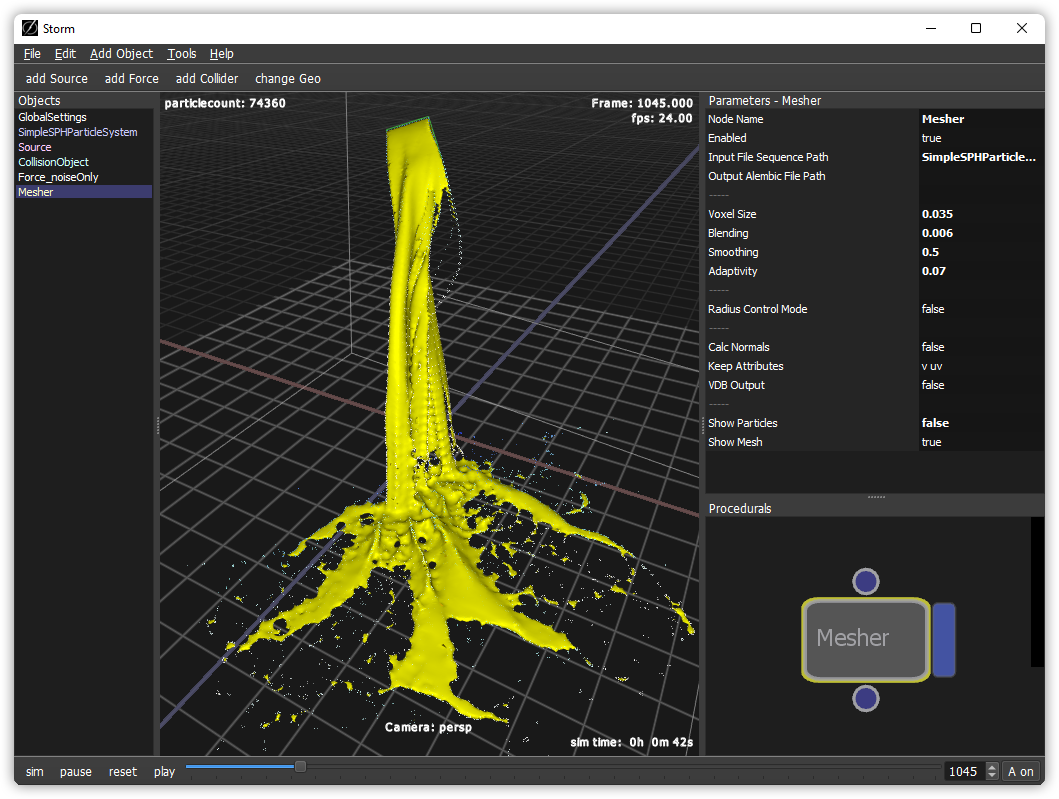Toggle Show Mesh value true

(x=931, y=442)
